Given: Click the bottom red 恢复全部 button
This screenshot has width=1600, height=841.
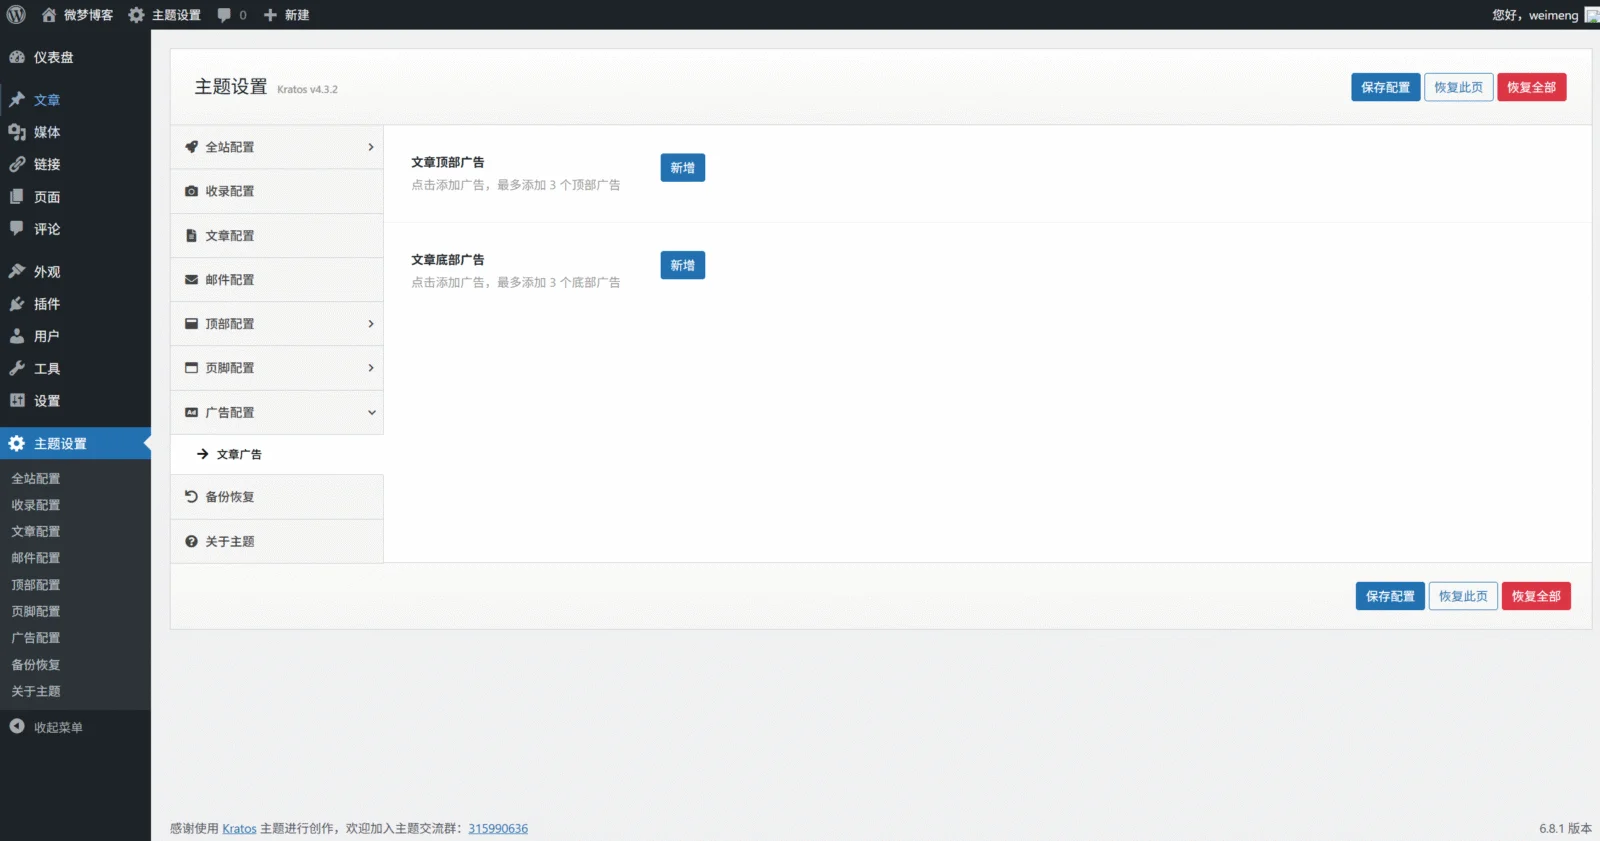Looking at the screenshot, I should coord(1535,596).
